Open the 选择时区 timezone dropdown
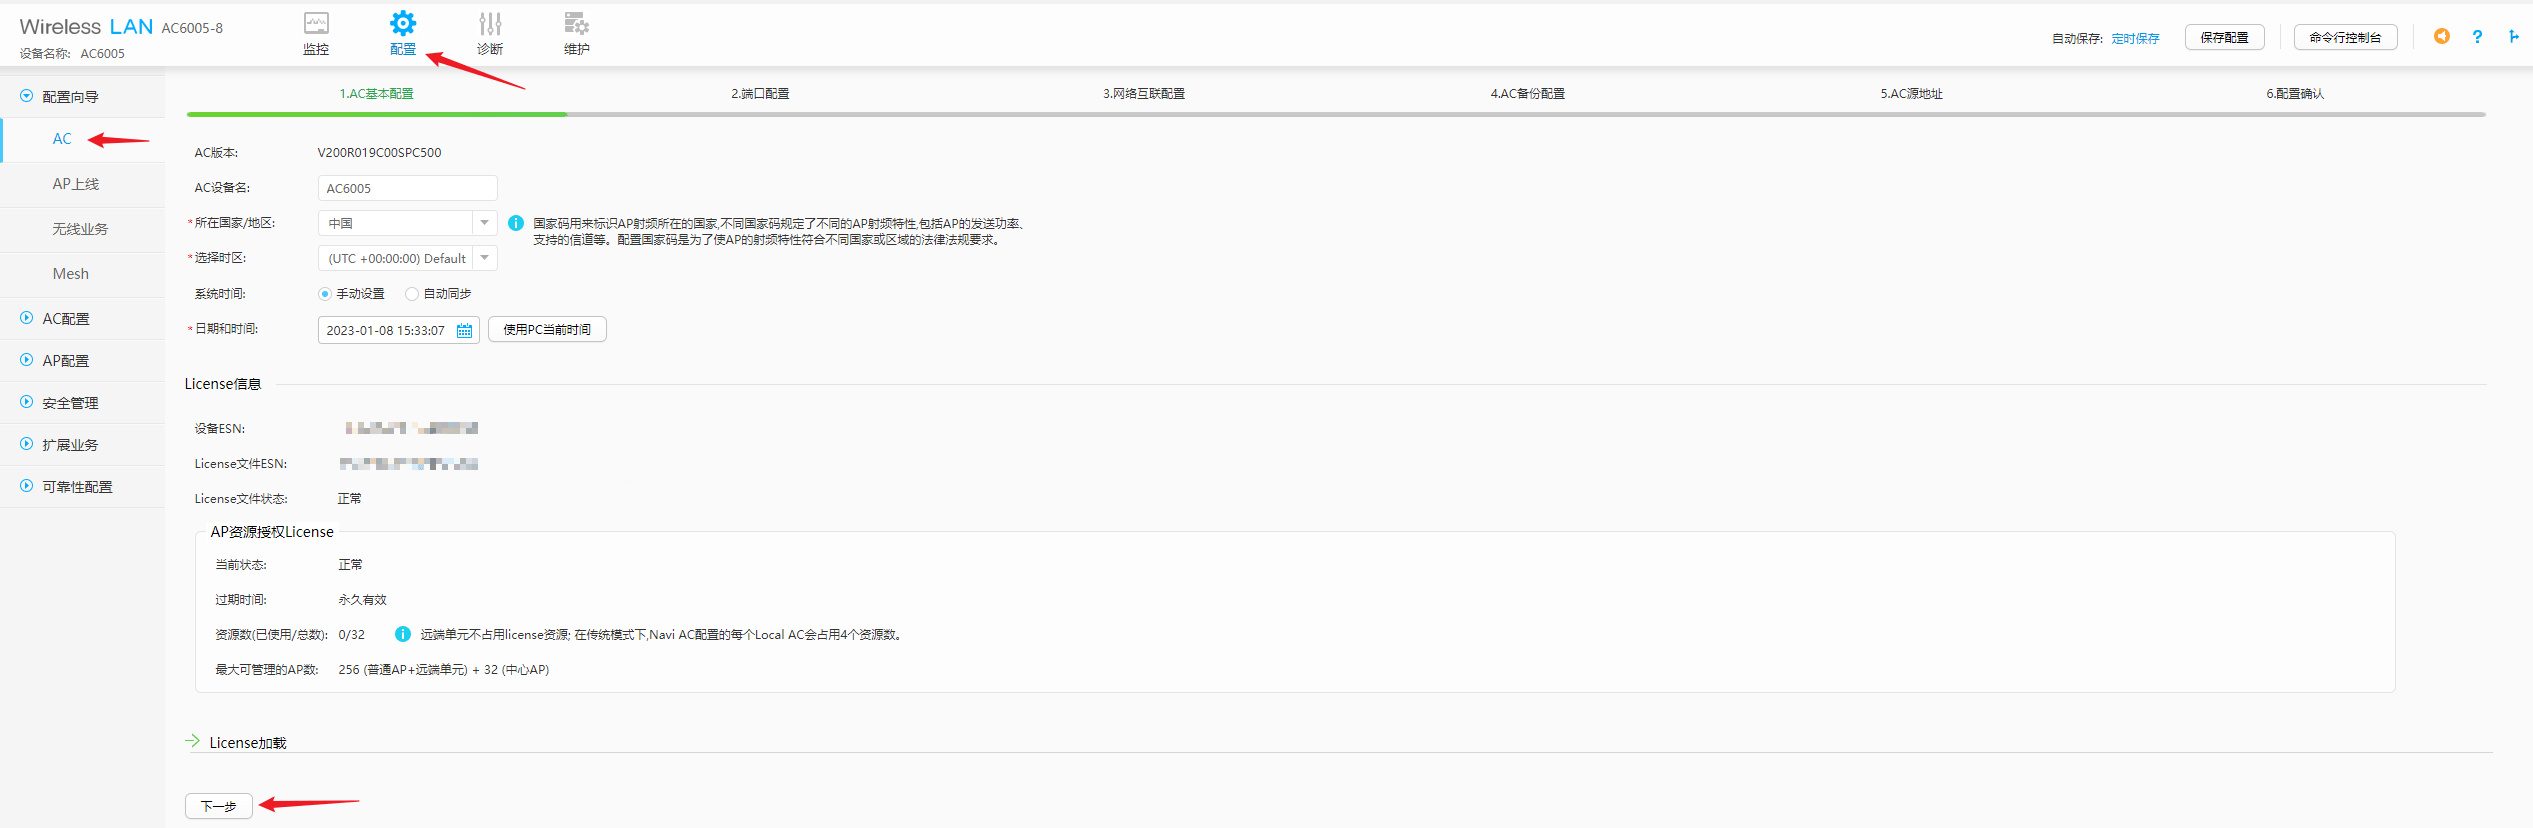 [x=484, y=258]
